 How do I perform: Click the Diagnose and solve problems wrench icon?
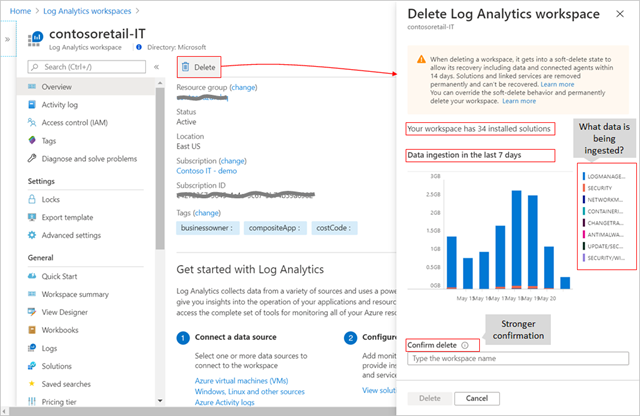click(x=32, y=158)
